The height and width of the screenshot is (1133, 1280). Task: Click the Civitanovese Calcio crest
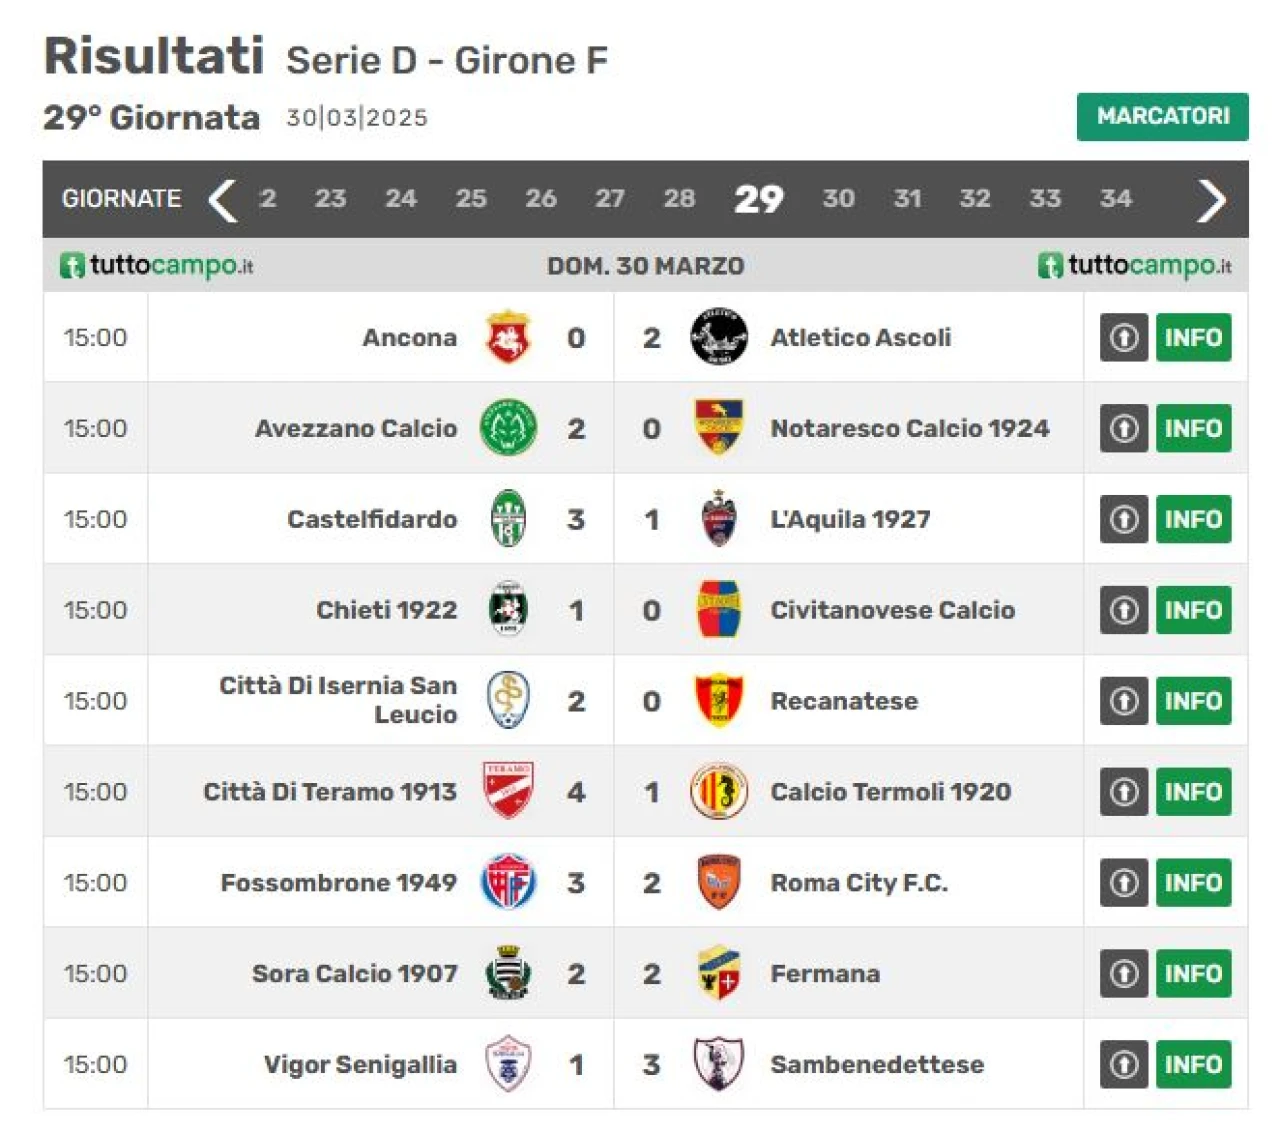[x=718, y=609]
